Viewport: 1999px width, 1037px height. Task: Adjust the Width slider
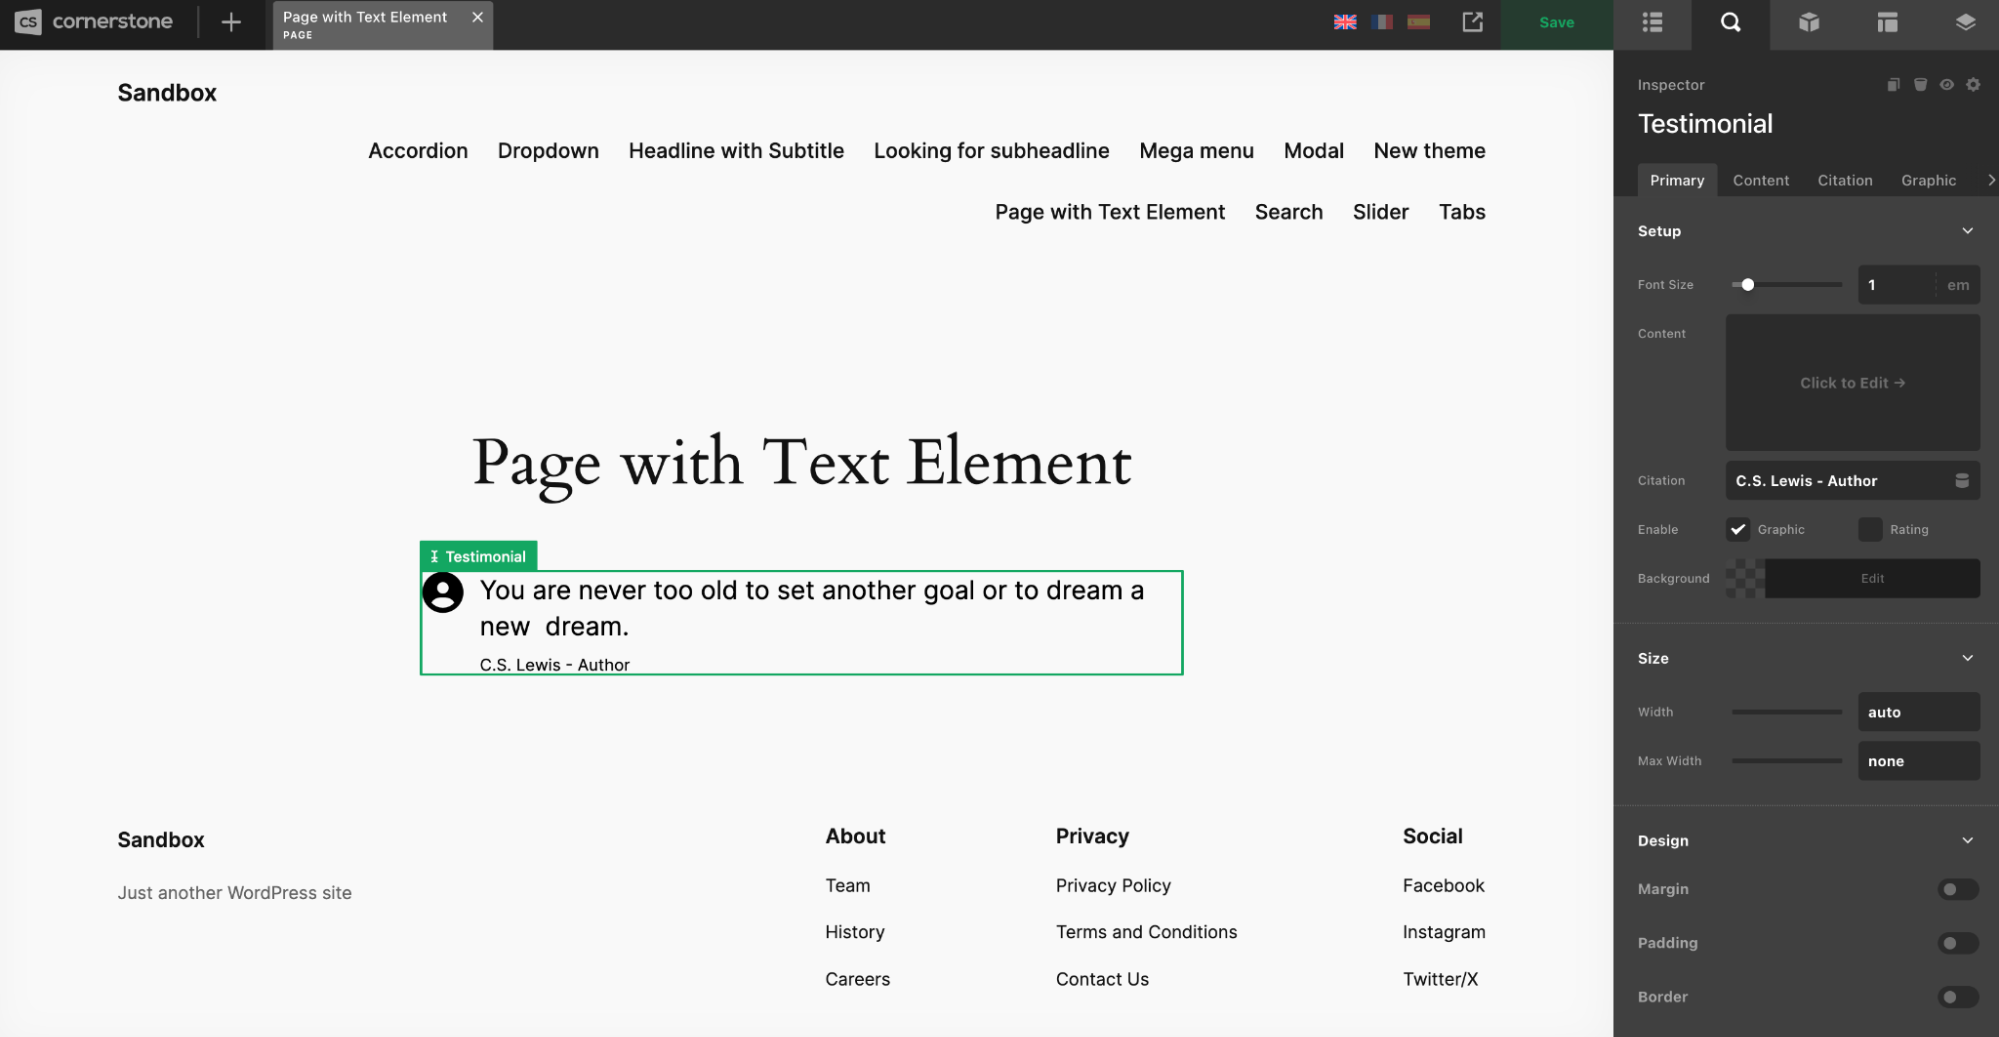point(1787,712)
